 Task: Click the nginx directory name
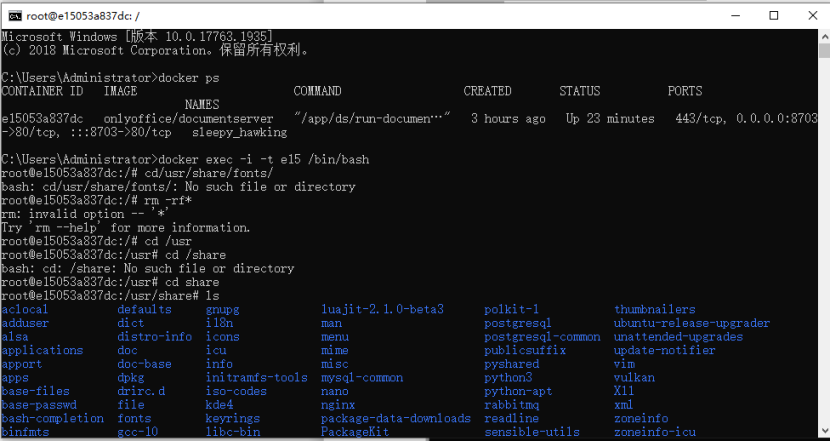pyautogui.click(x=337, y=405)
